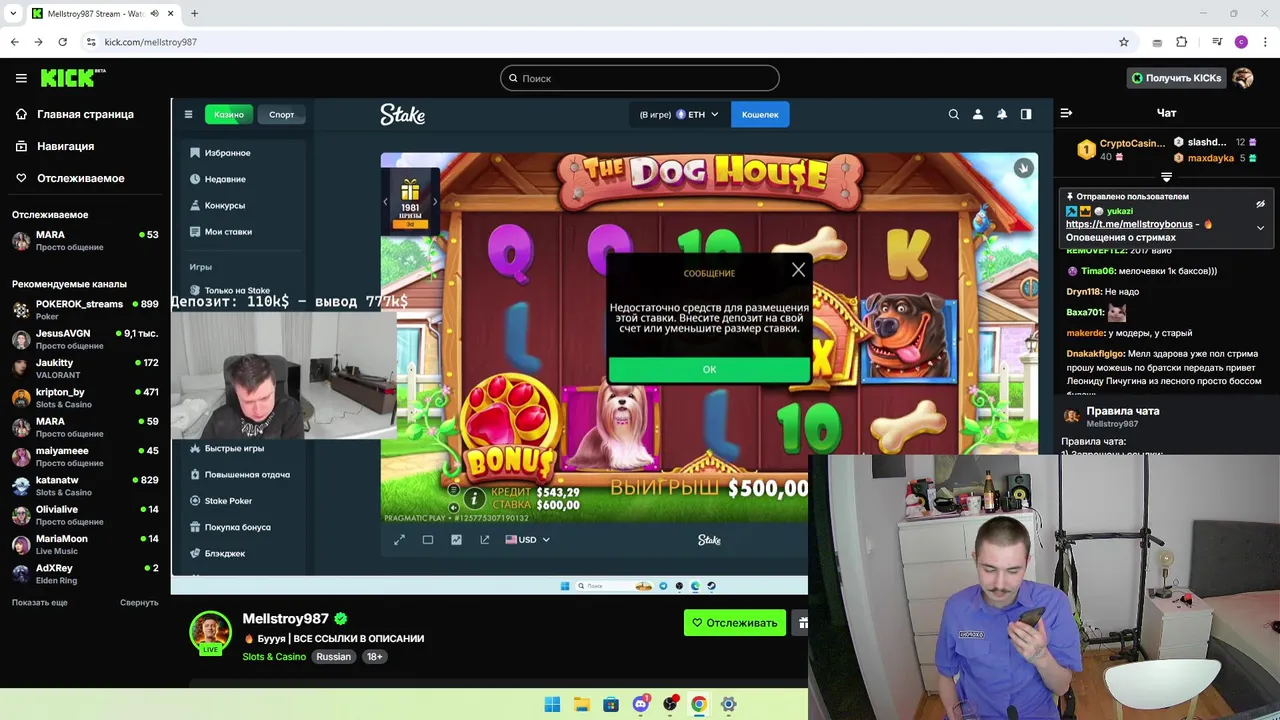This screenshot has width=1280, height=720.
Task: Close the "Сообщение" dialog with X
Action: click(x=798, y=270)
